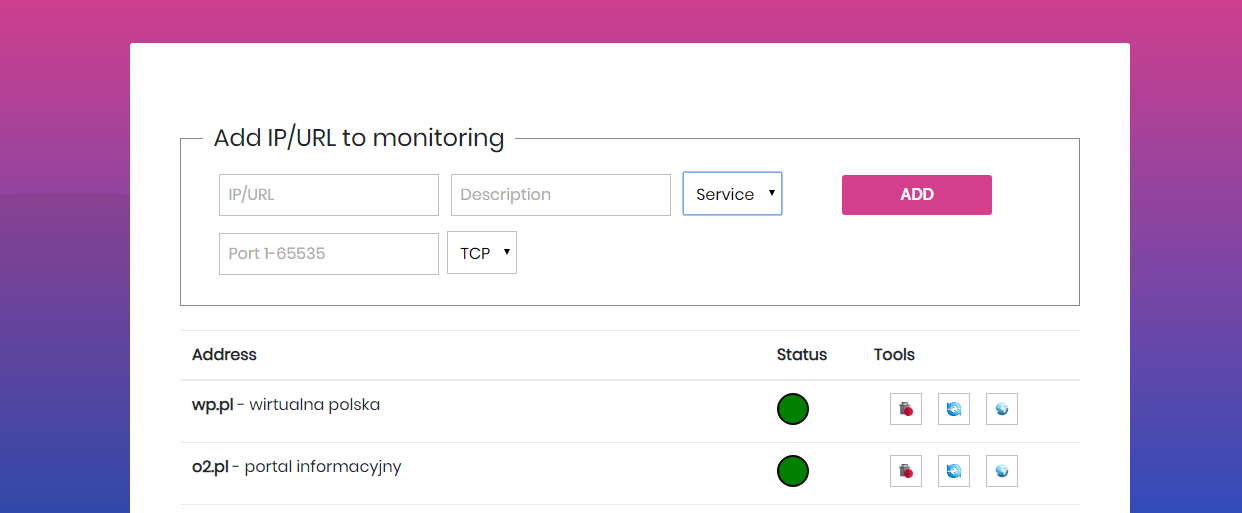Click the wp.pl address text
Screen dimensions: 1242x513
click(x=213, y=405)
